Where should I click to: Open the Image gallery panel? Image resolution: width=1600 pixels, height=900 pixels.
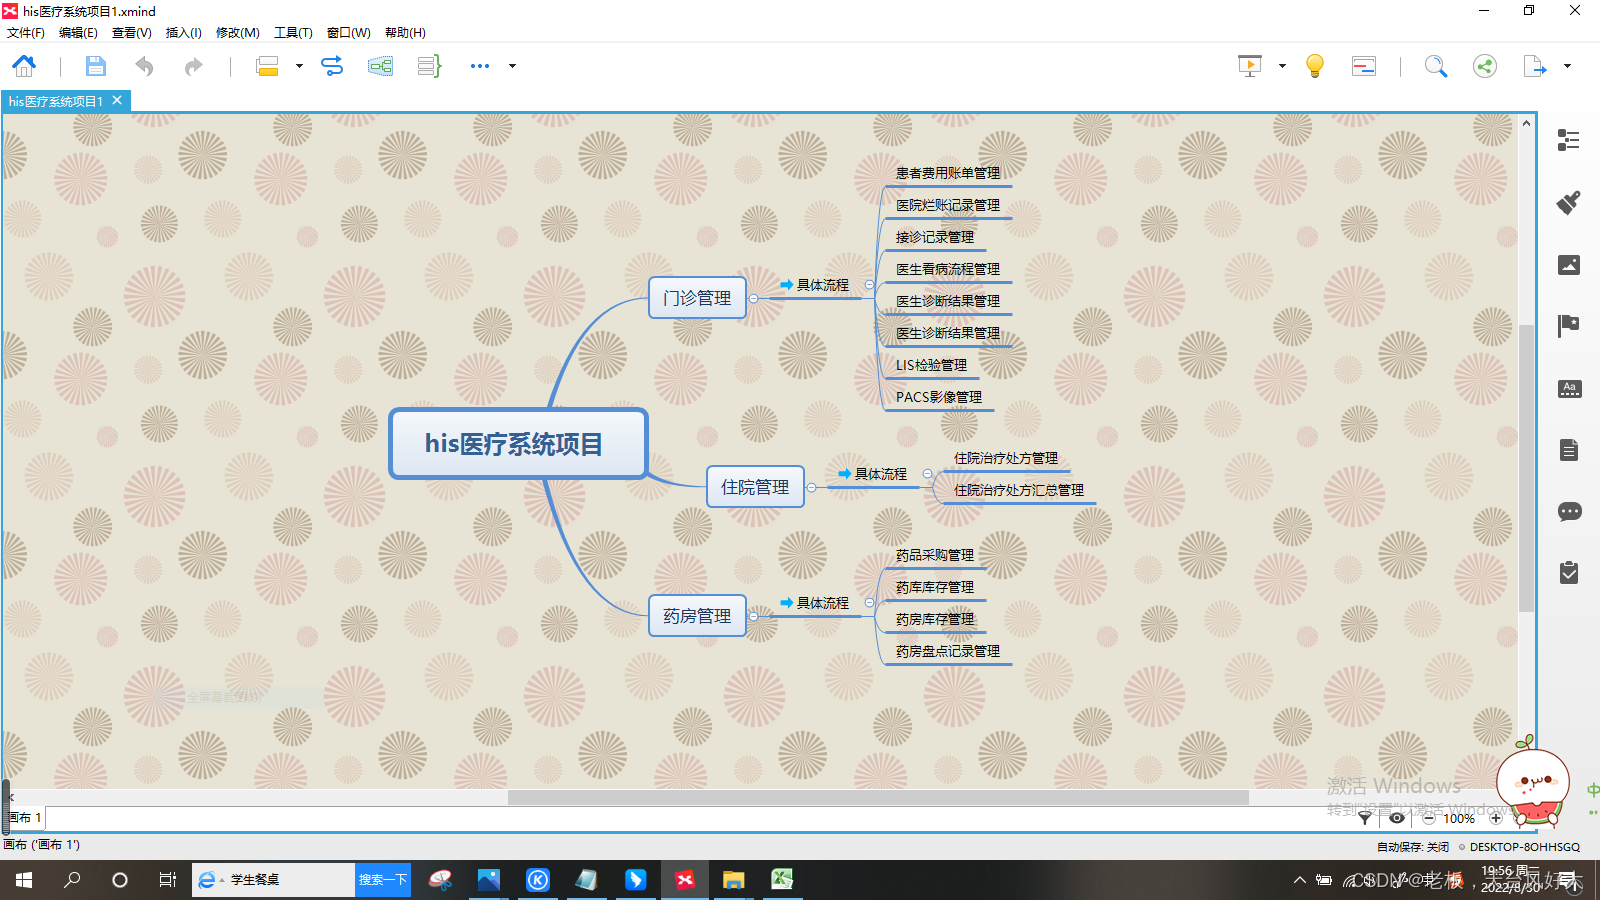(x=1569, y=265)
